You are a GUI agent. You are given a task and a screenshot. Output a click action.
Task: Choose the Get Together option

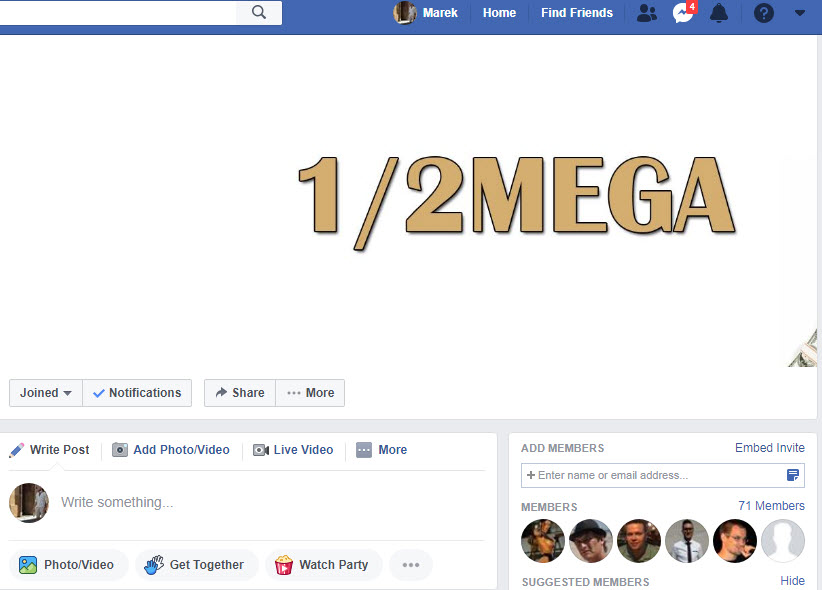[196, 565]
